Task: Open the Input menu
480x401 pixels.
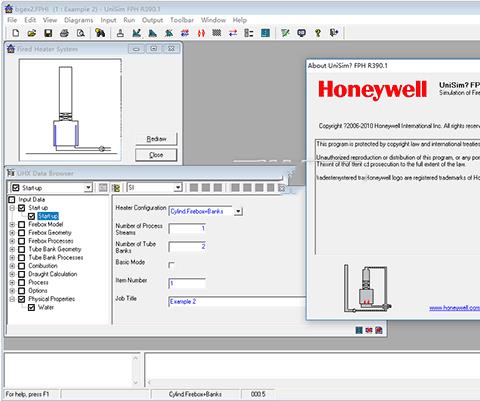Action: coord(108,20)
